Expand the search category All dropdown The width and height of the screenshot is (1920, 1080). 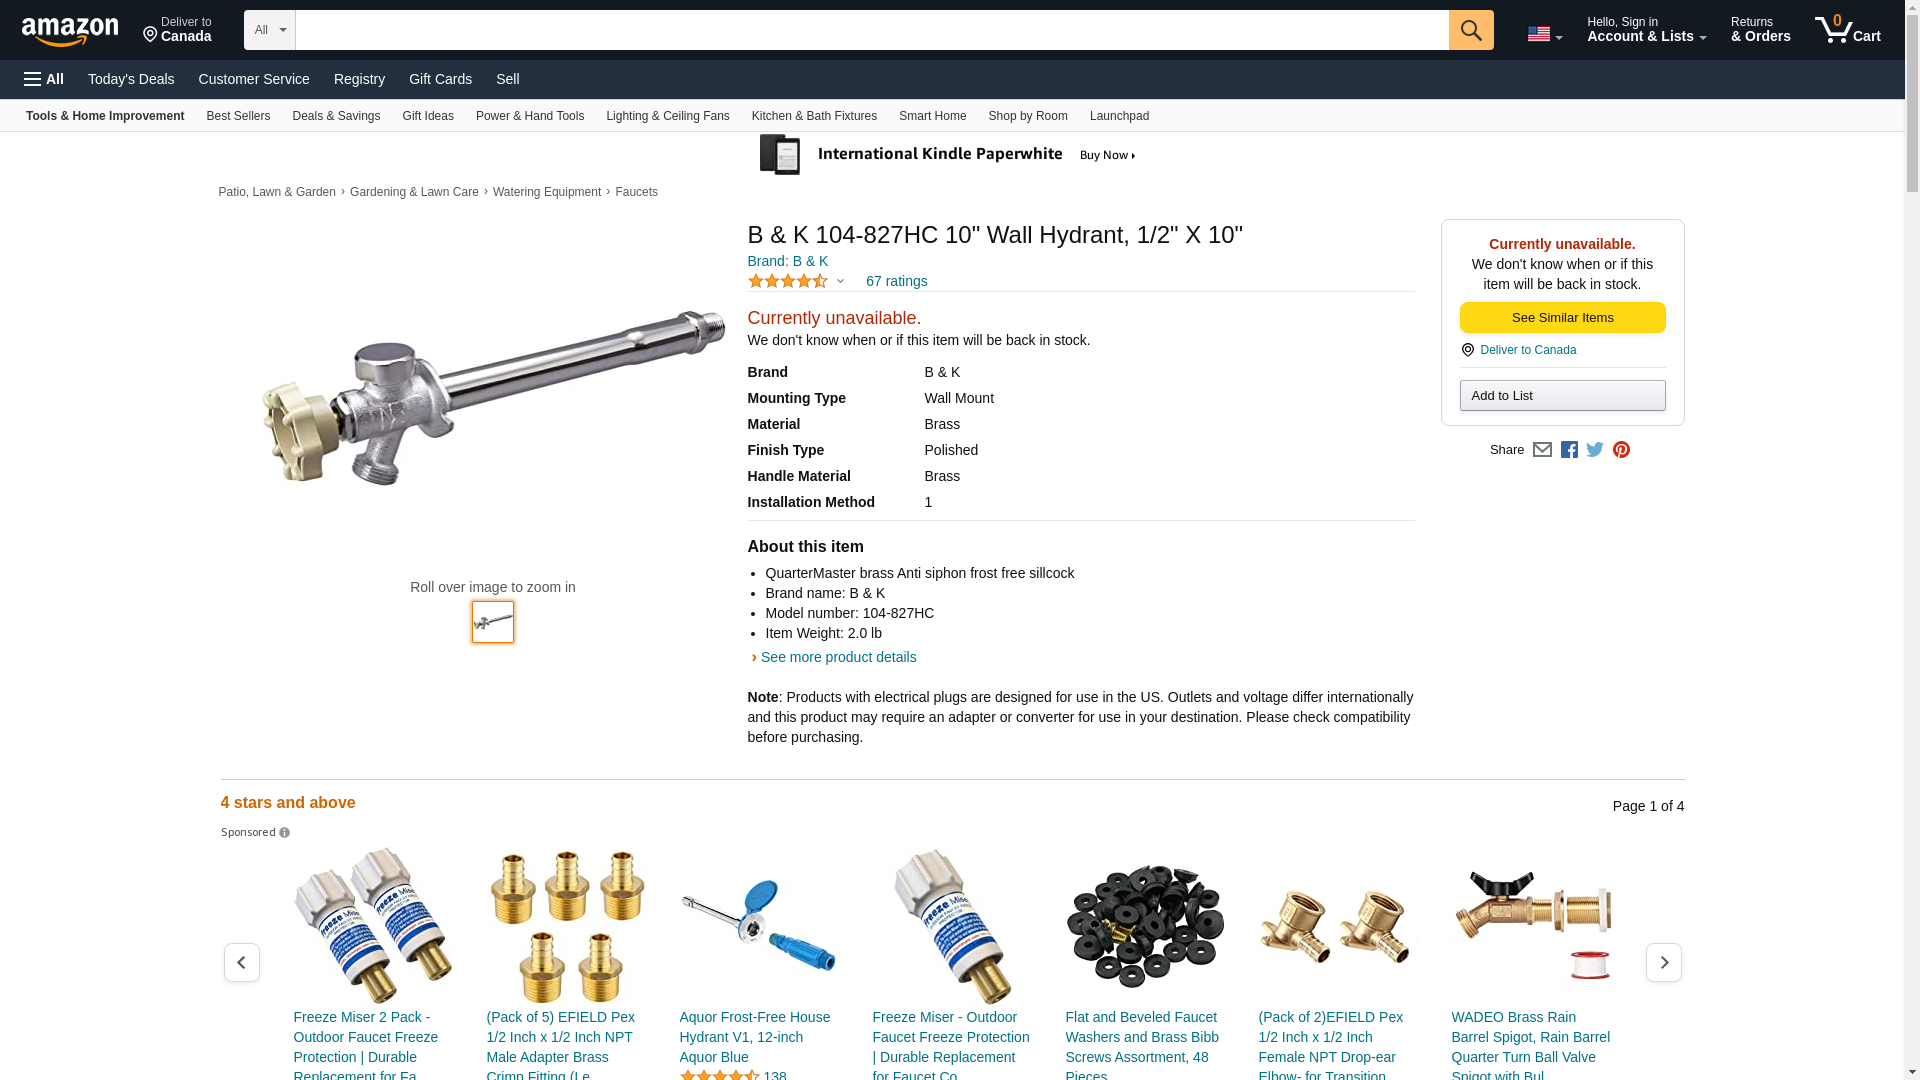[270, 30]
